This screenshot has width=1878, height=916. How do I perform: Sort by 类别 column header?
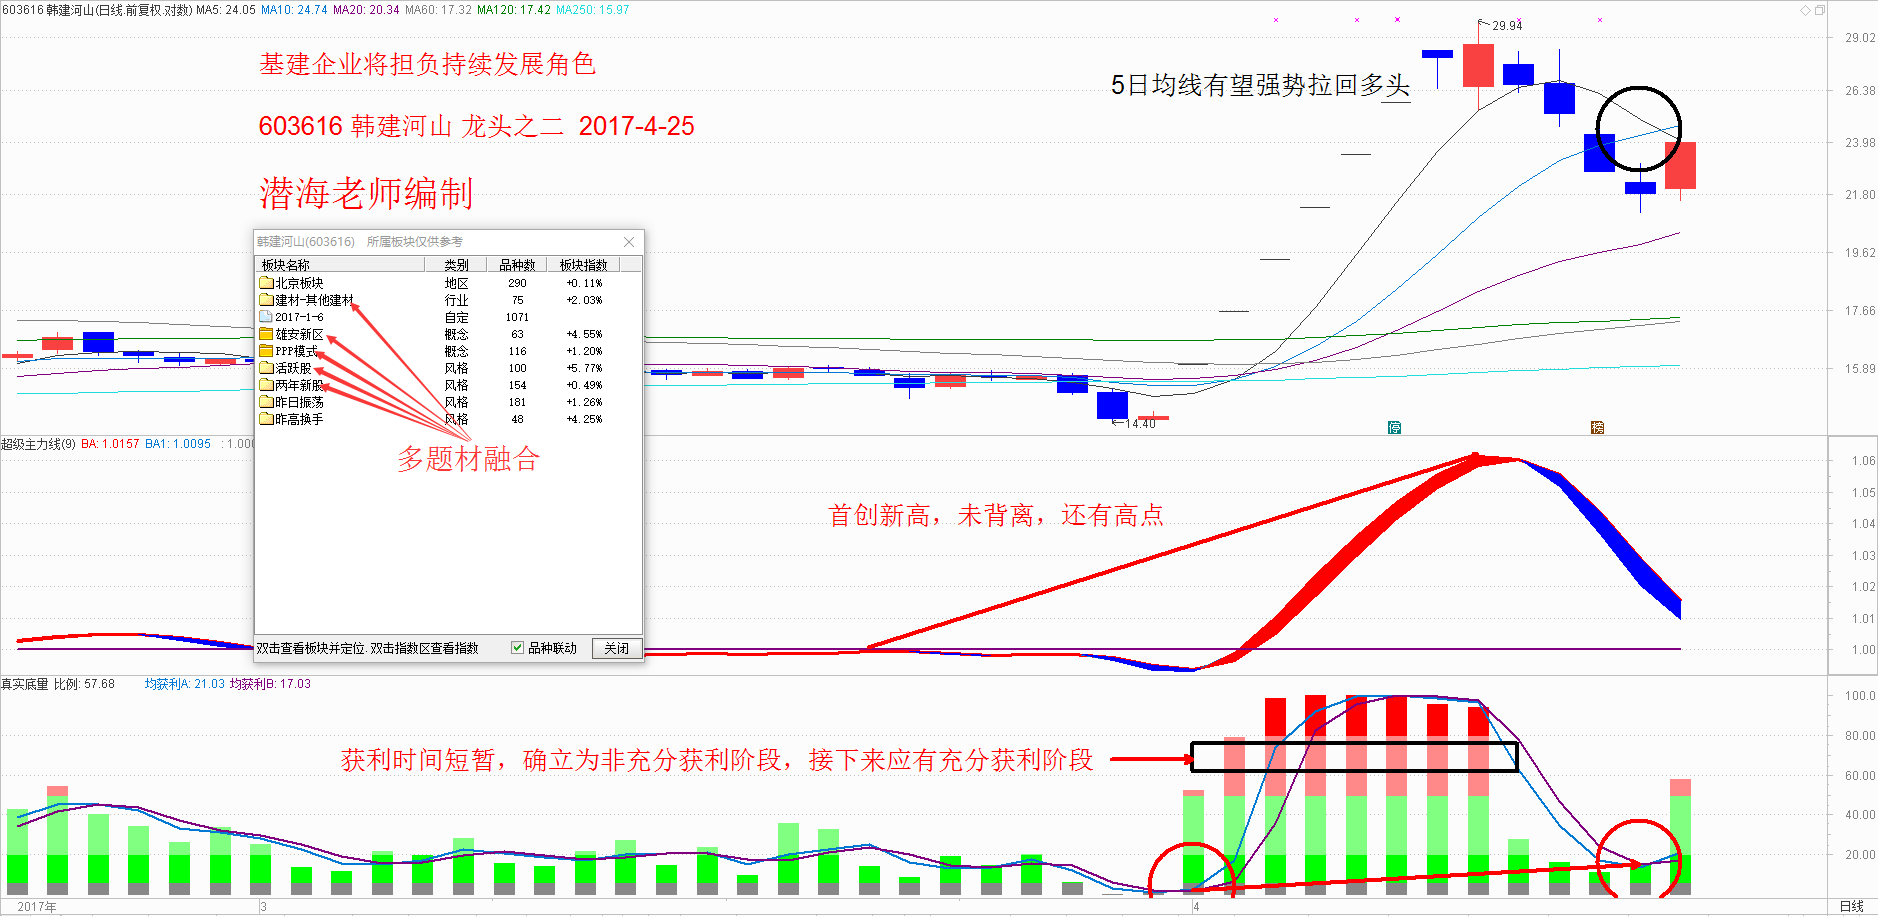[x=456, y=265]
